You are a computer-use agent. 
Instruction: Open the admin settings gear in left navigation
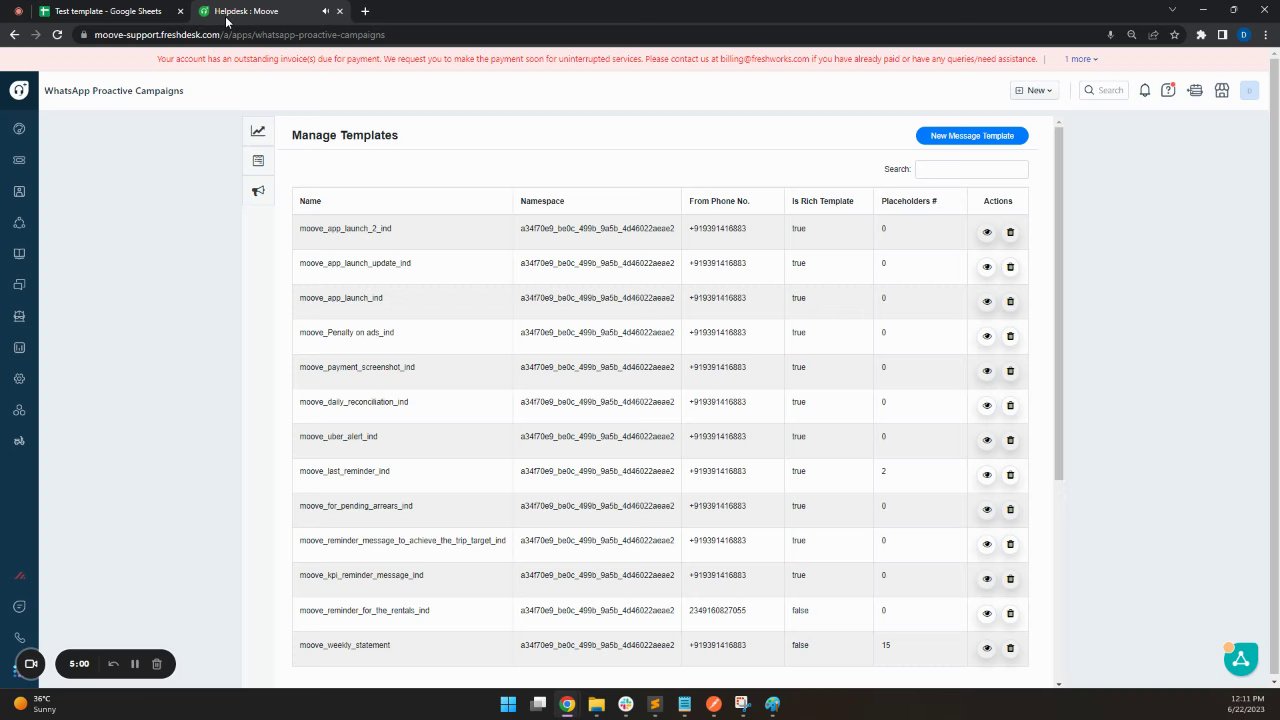(19, 379)
